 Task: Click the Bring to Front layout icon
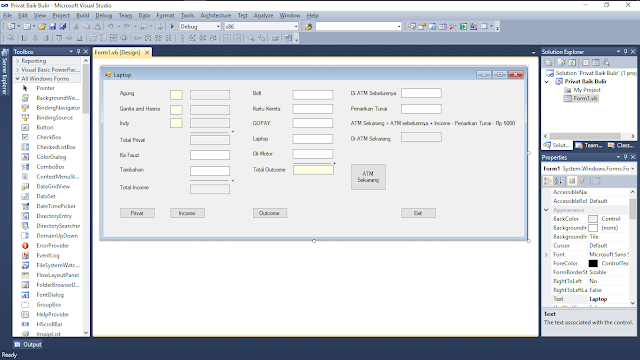(251, 38)
